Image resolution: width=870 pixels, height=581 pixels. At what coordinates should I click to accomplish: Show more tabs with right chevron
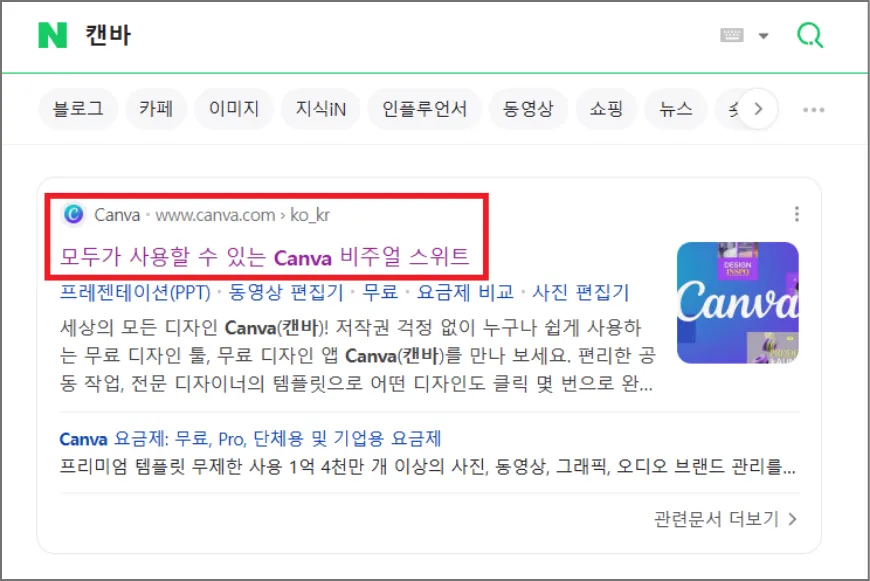pos(758,109)
